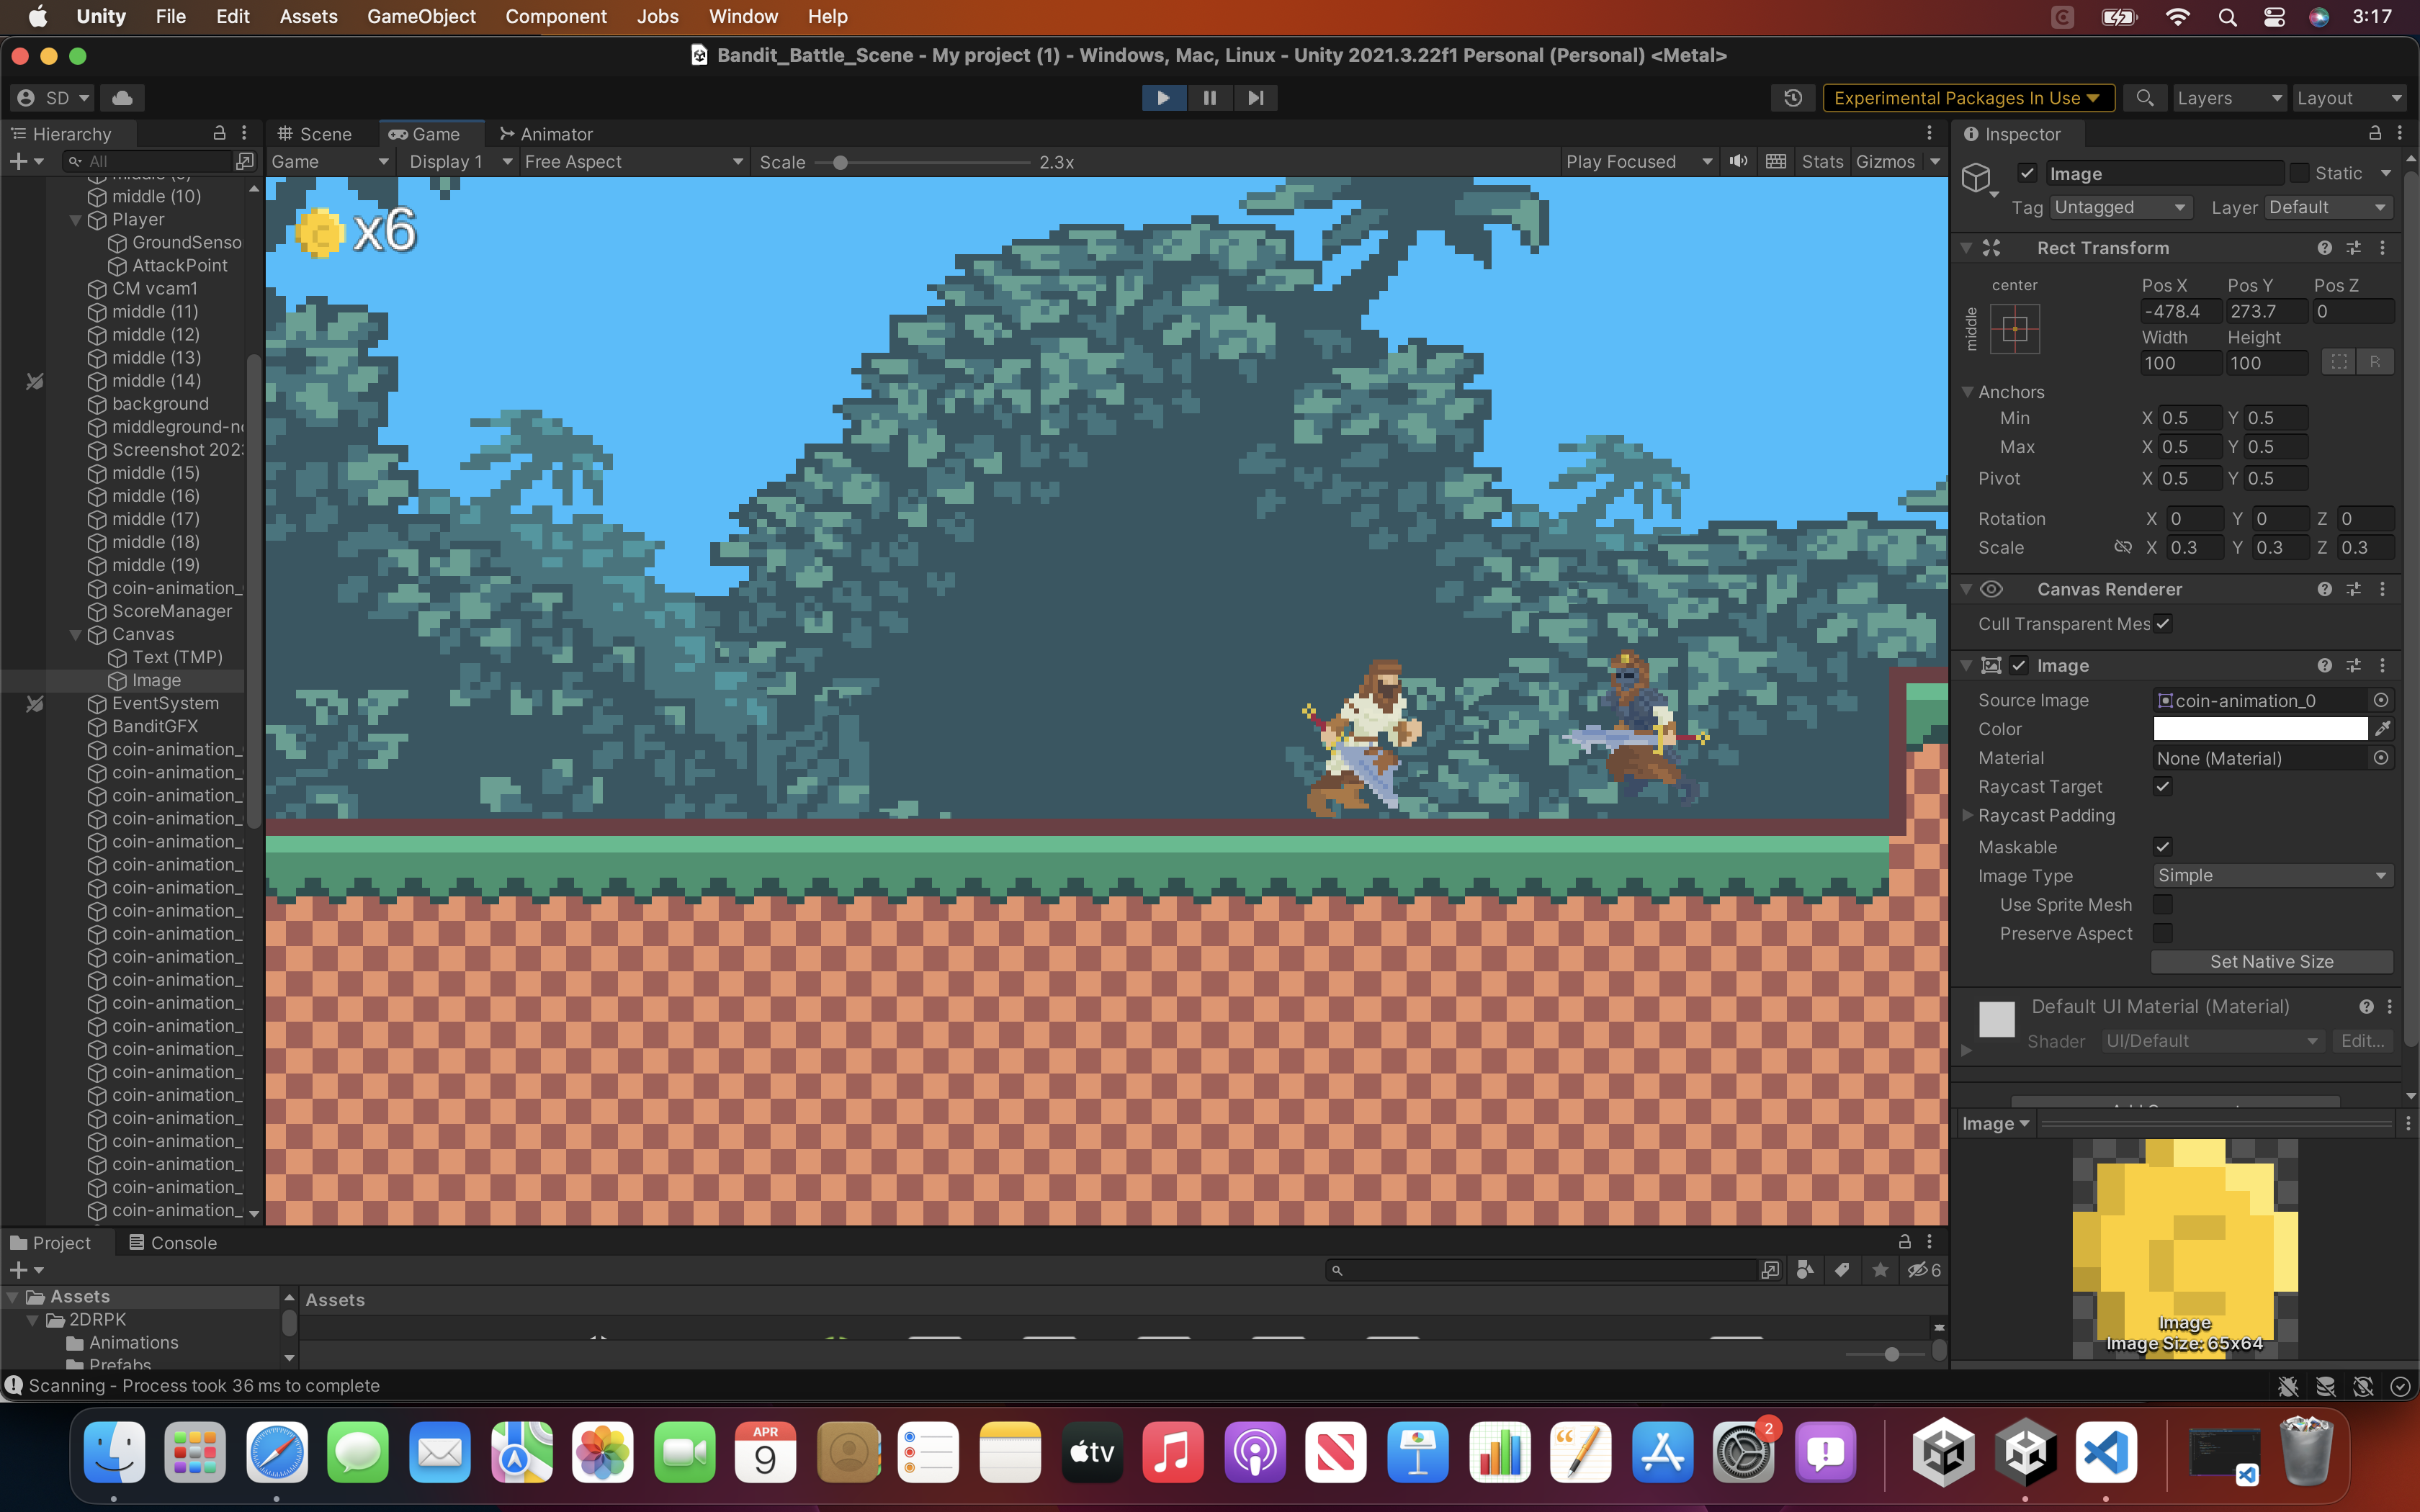Switch to the Scene tab
This screenshot has height=1512, width=2420.
coord(315,133)
